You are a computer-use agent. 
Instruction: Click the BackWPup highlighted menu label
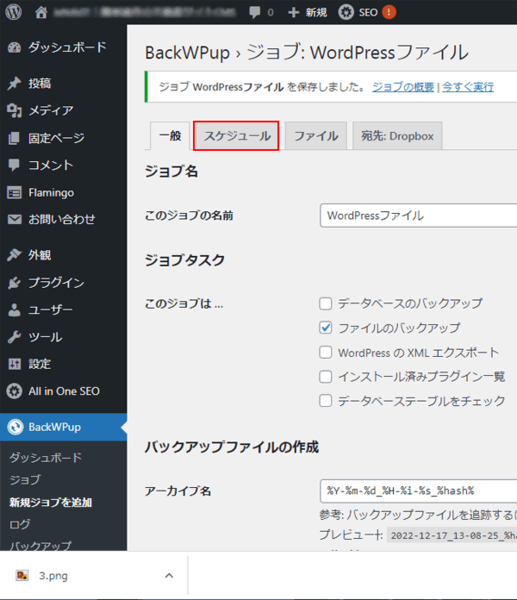click(x=55, y=427)
